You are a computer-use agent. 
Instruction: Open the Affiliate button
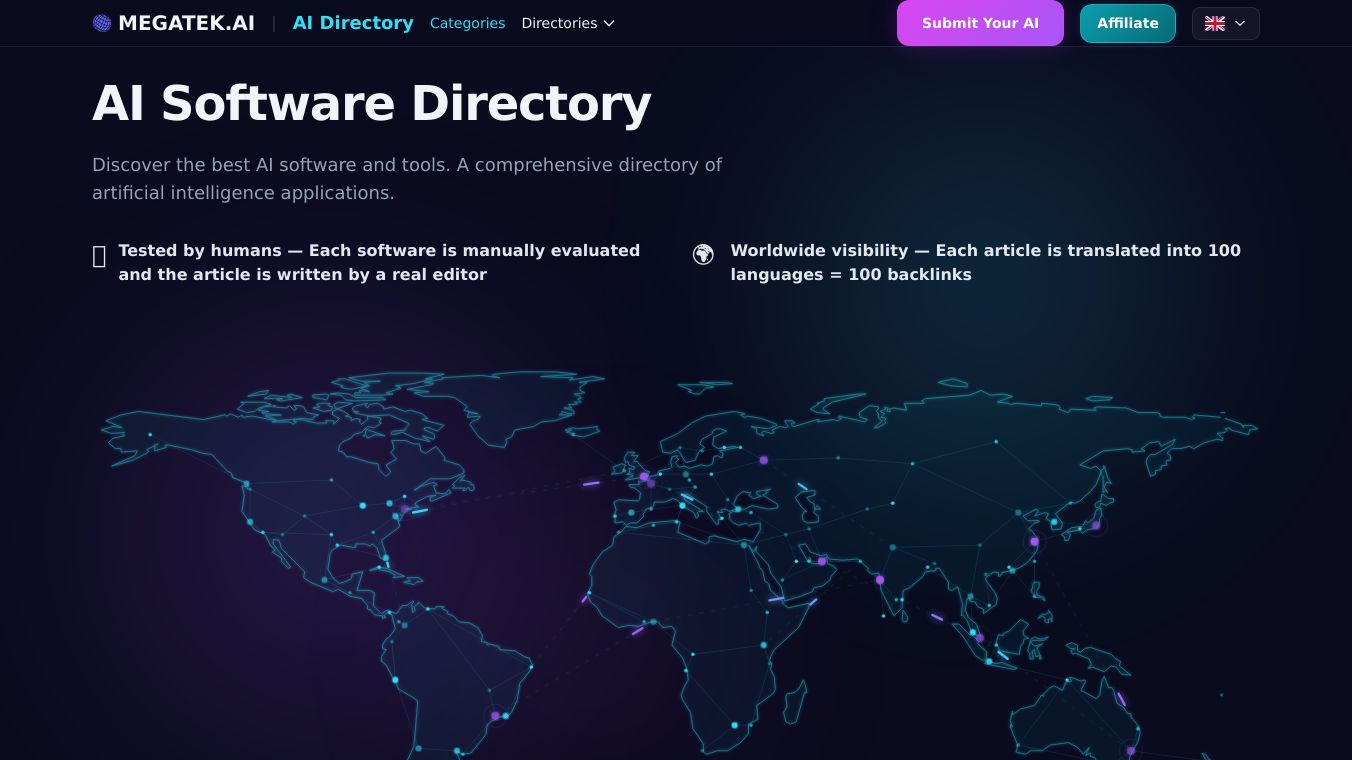pos(1128,23)
